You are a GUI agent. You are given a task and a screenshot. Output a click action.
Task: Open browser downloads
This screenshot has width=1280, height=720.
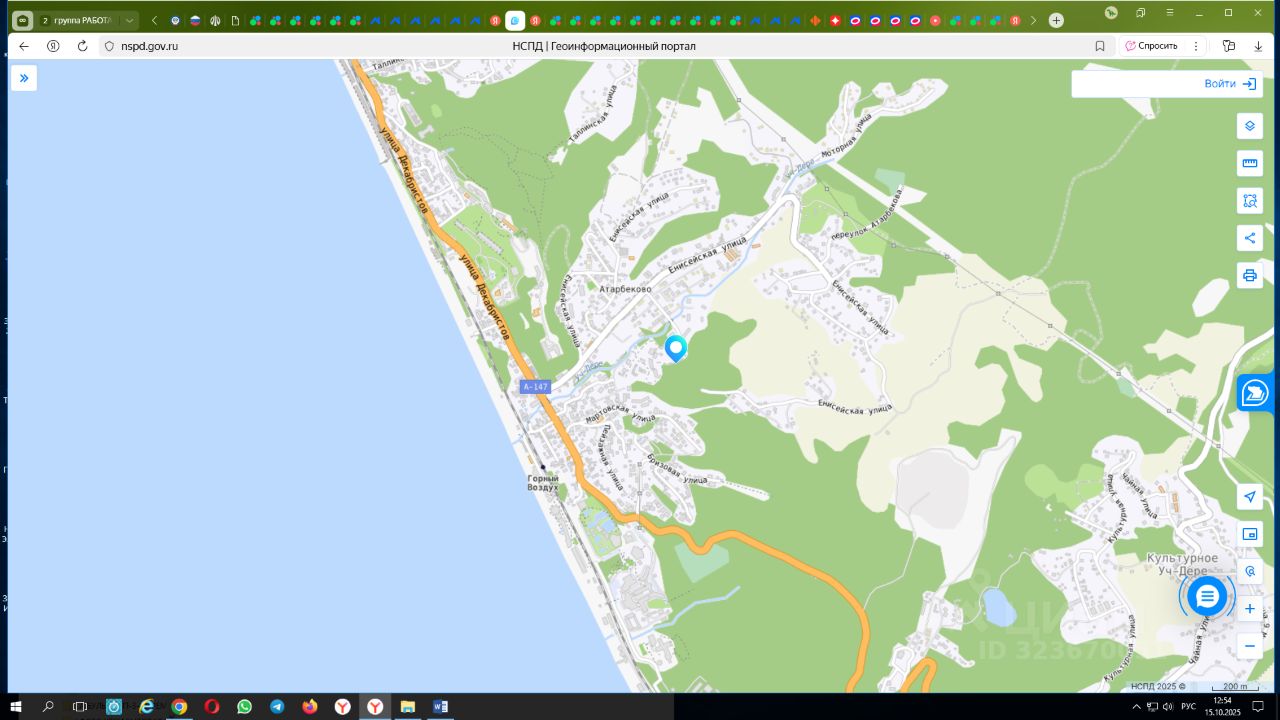1258,46
